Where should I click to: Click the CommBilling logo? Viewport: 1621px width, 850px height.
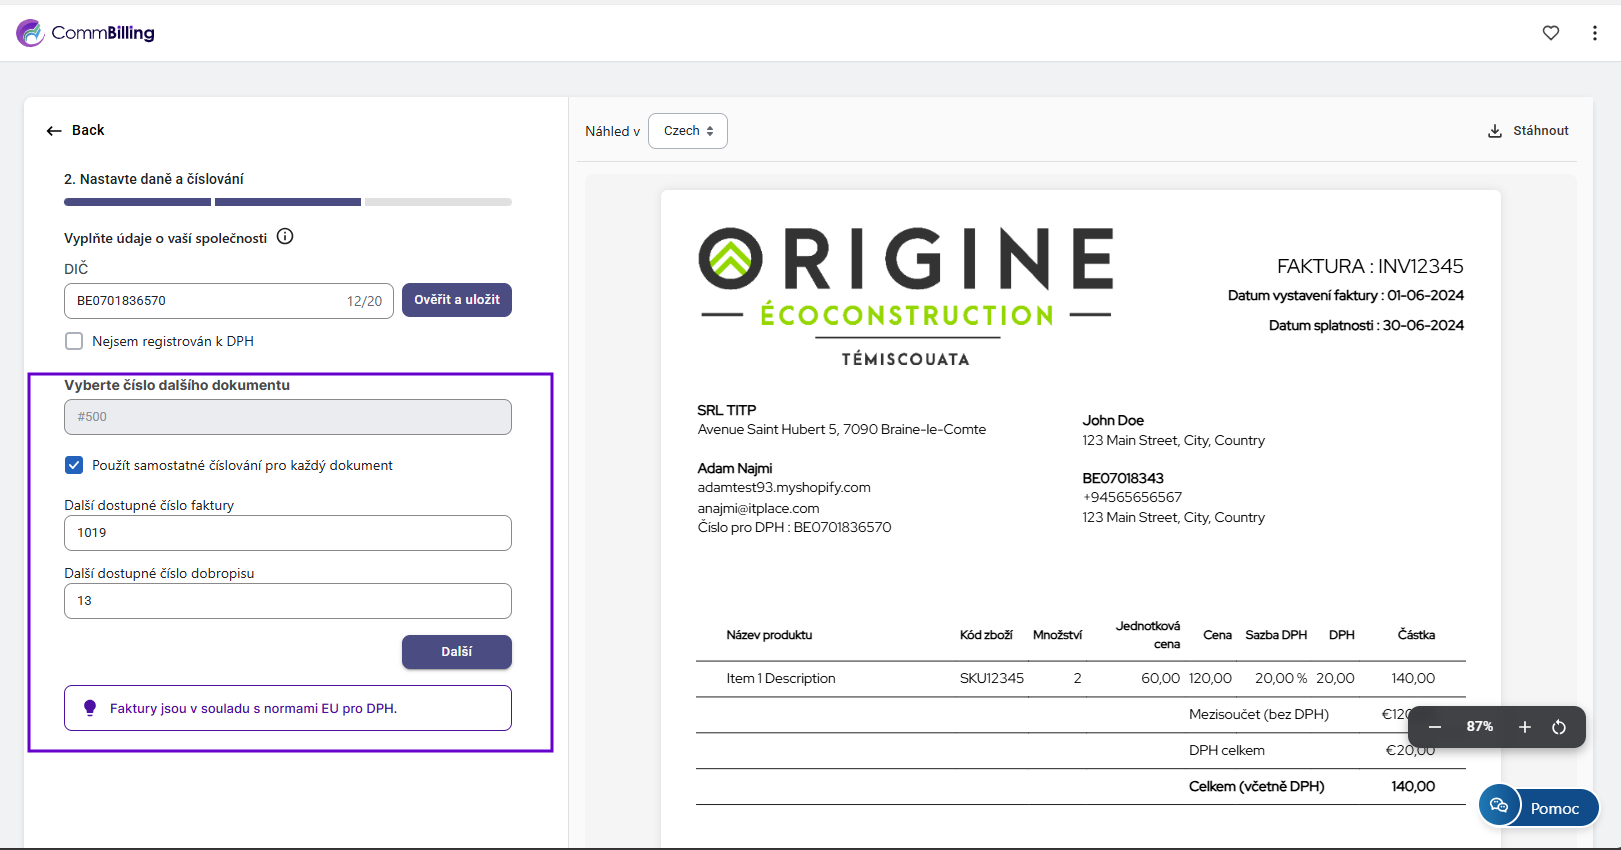[86, 33]
